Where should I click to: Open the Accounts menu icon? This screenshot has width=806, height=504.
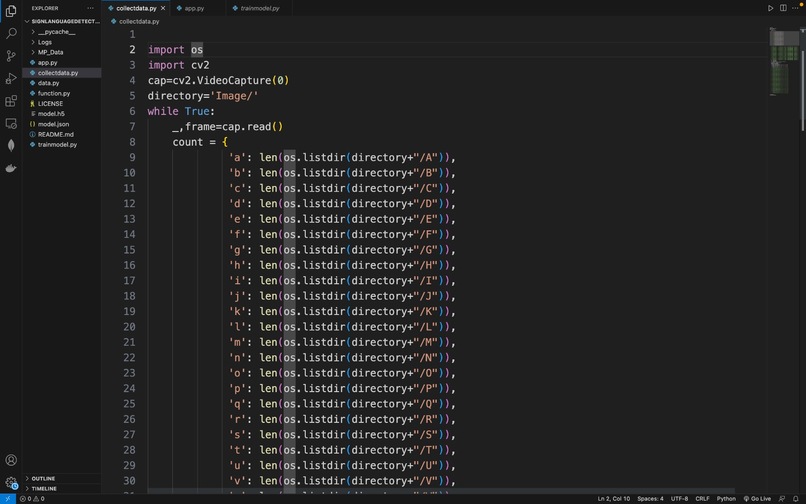pyautogui.click(x=11, y=460)
